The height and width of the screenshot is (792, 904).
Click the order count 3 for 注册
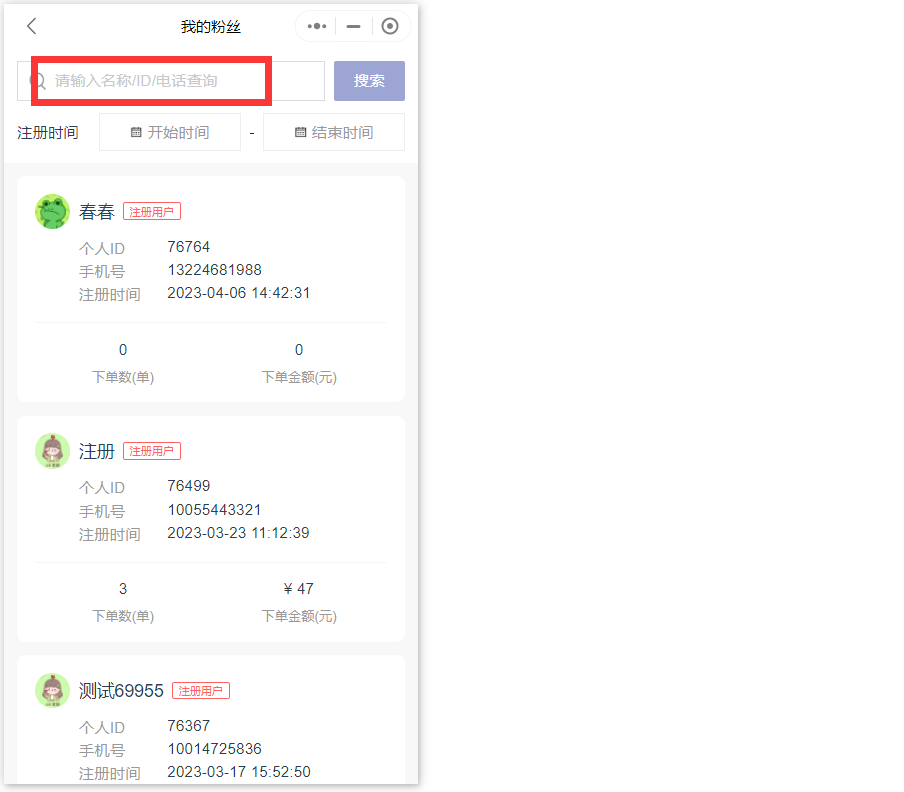point(123,589)
